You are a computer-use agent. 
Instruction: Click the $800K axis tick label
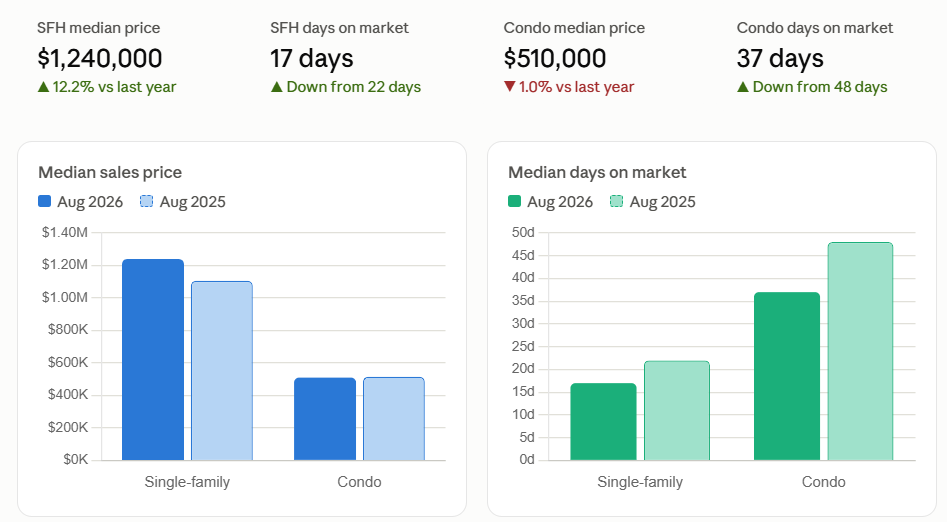point(68,330)
